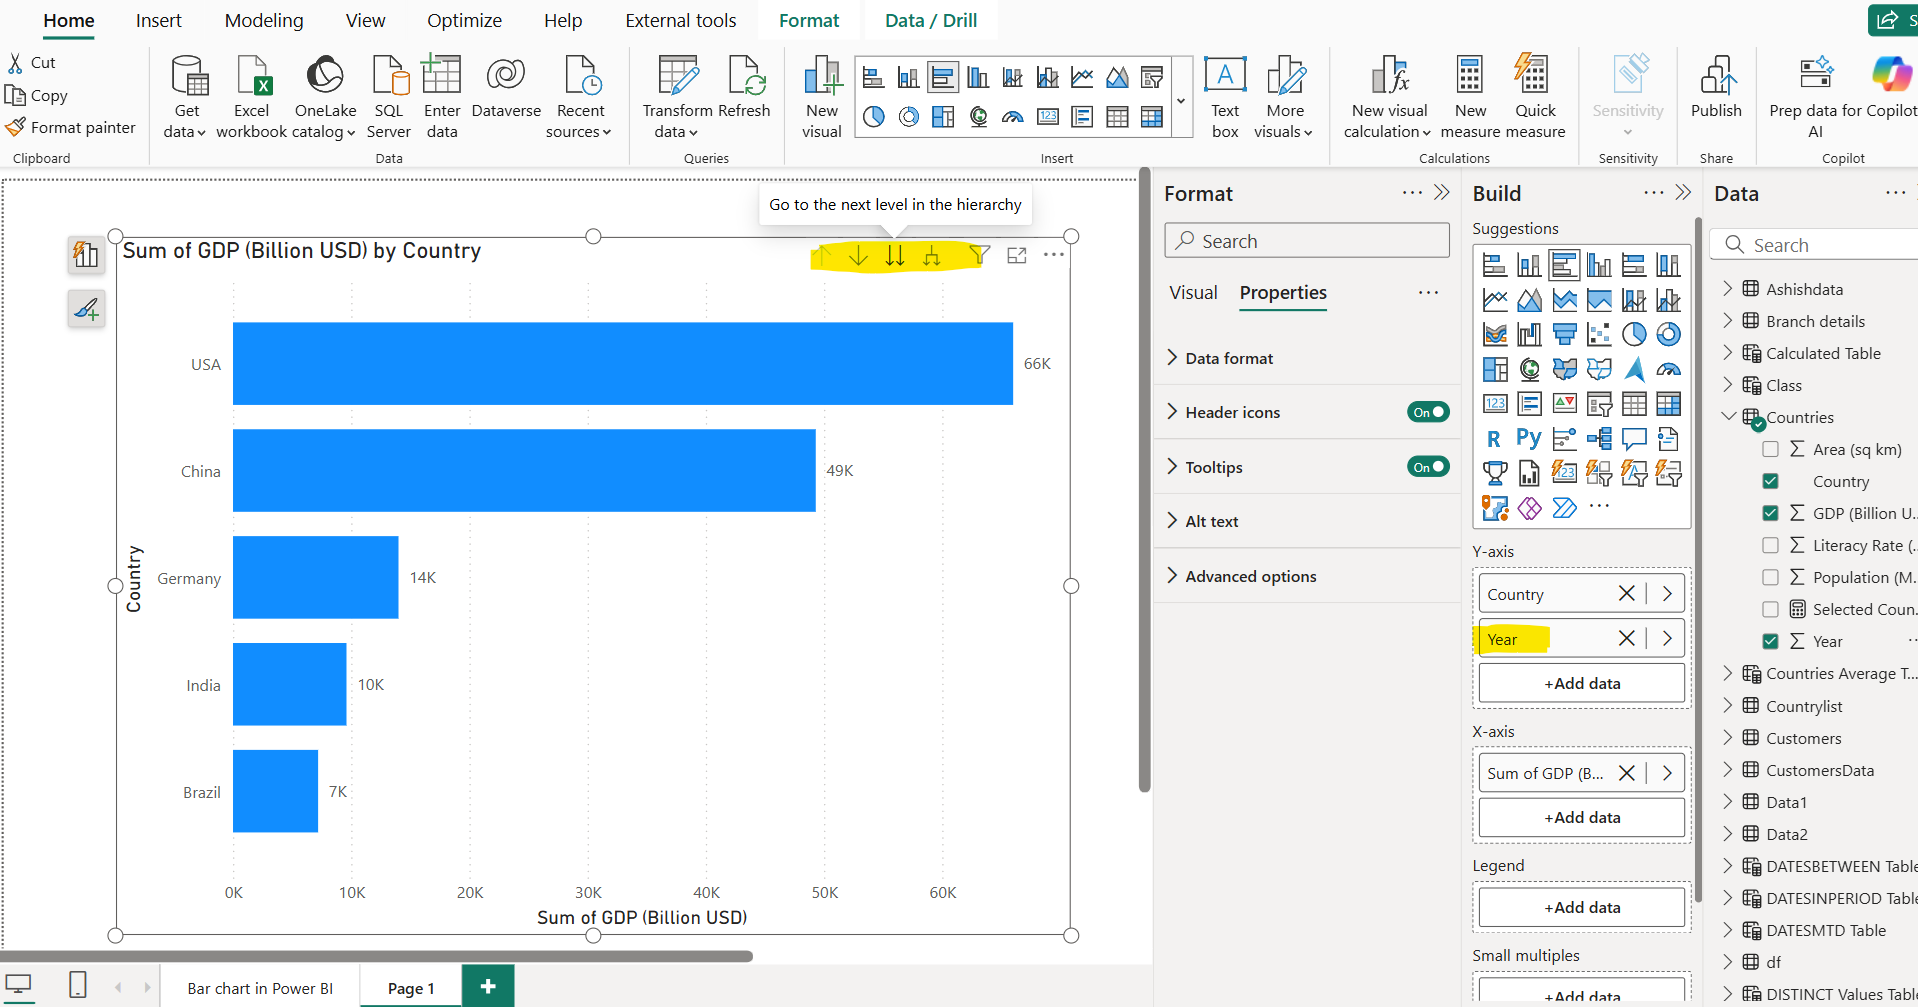Uncheck the Country field checkbox

click(1771, 480)
